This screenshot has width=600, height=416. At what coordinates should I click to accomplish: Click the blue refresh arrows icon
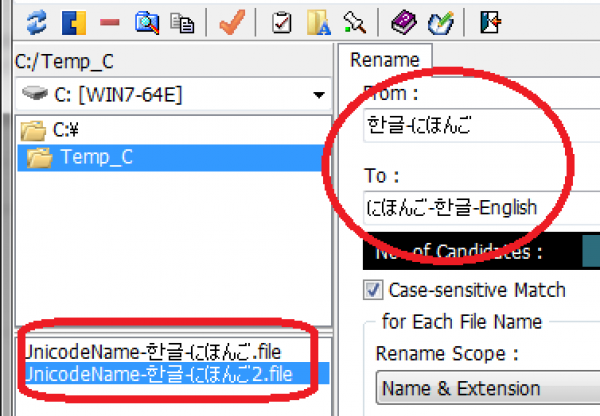pyautogui.click(x=37, y=23)
